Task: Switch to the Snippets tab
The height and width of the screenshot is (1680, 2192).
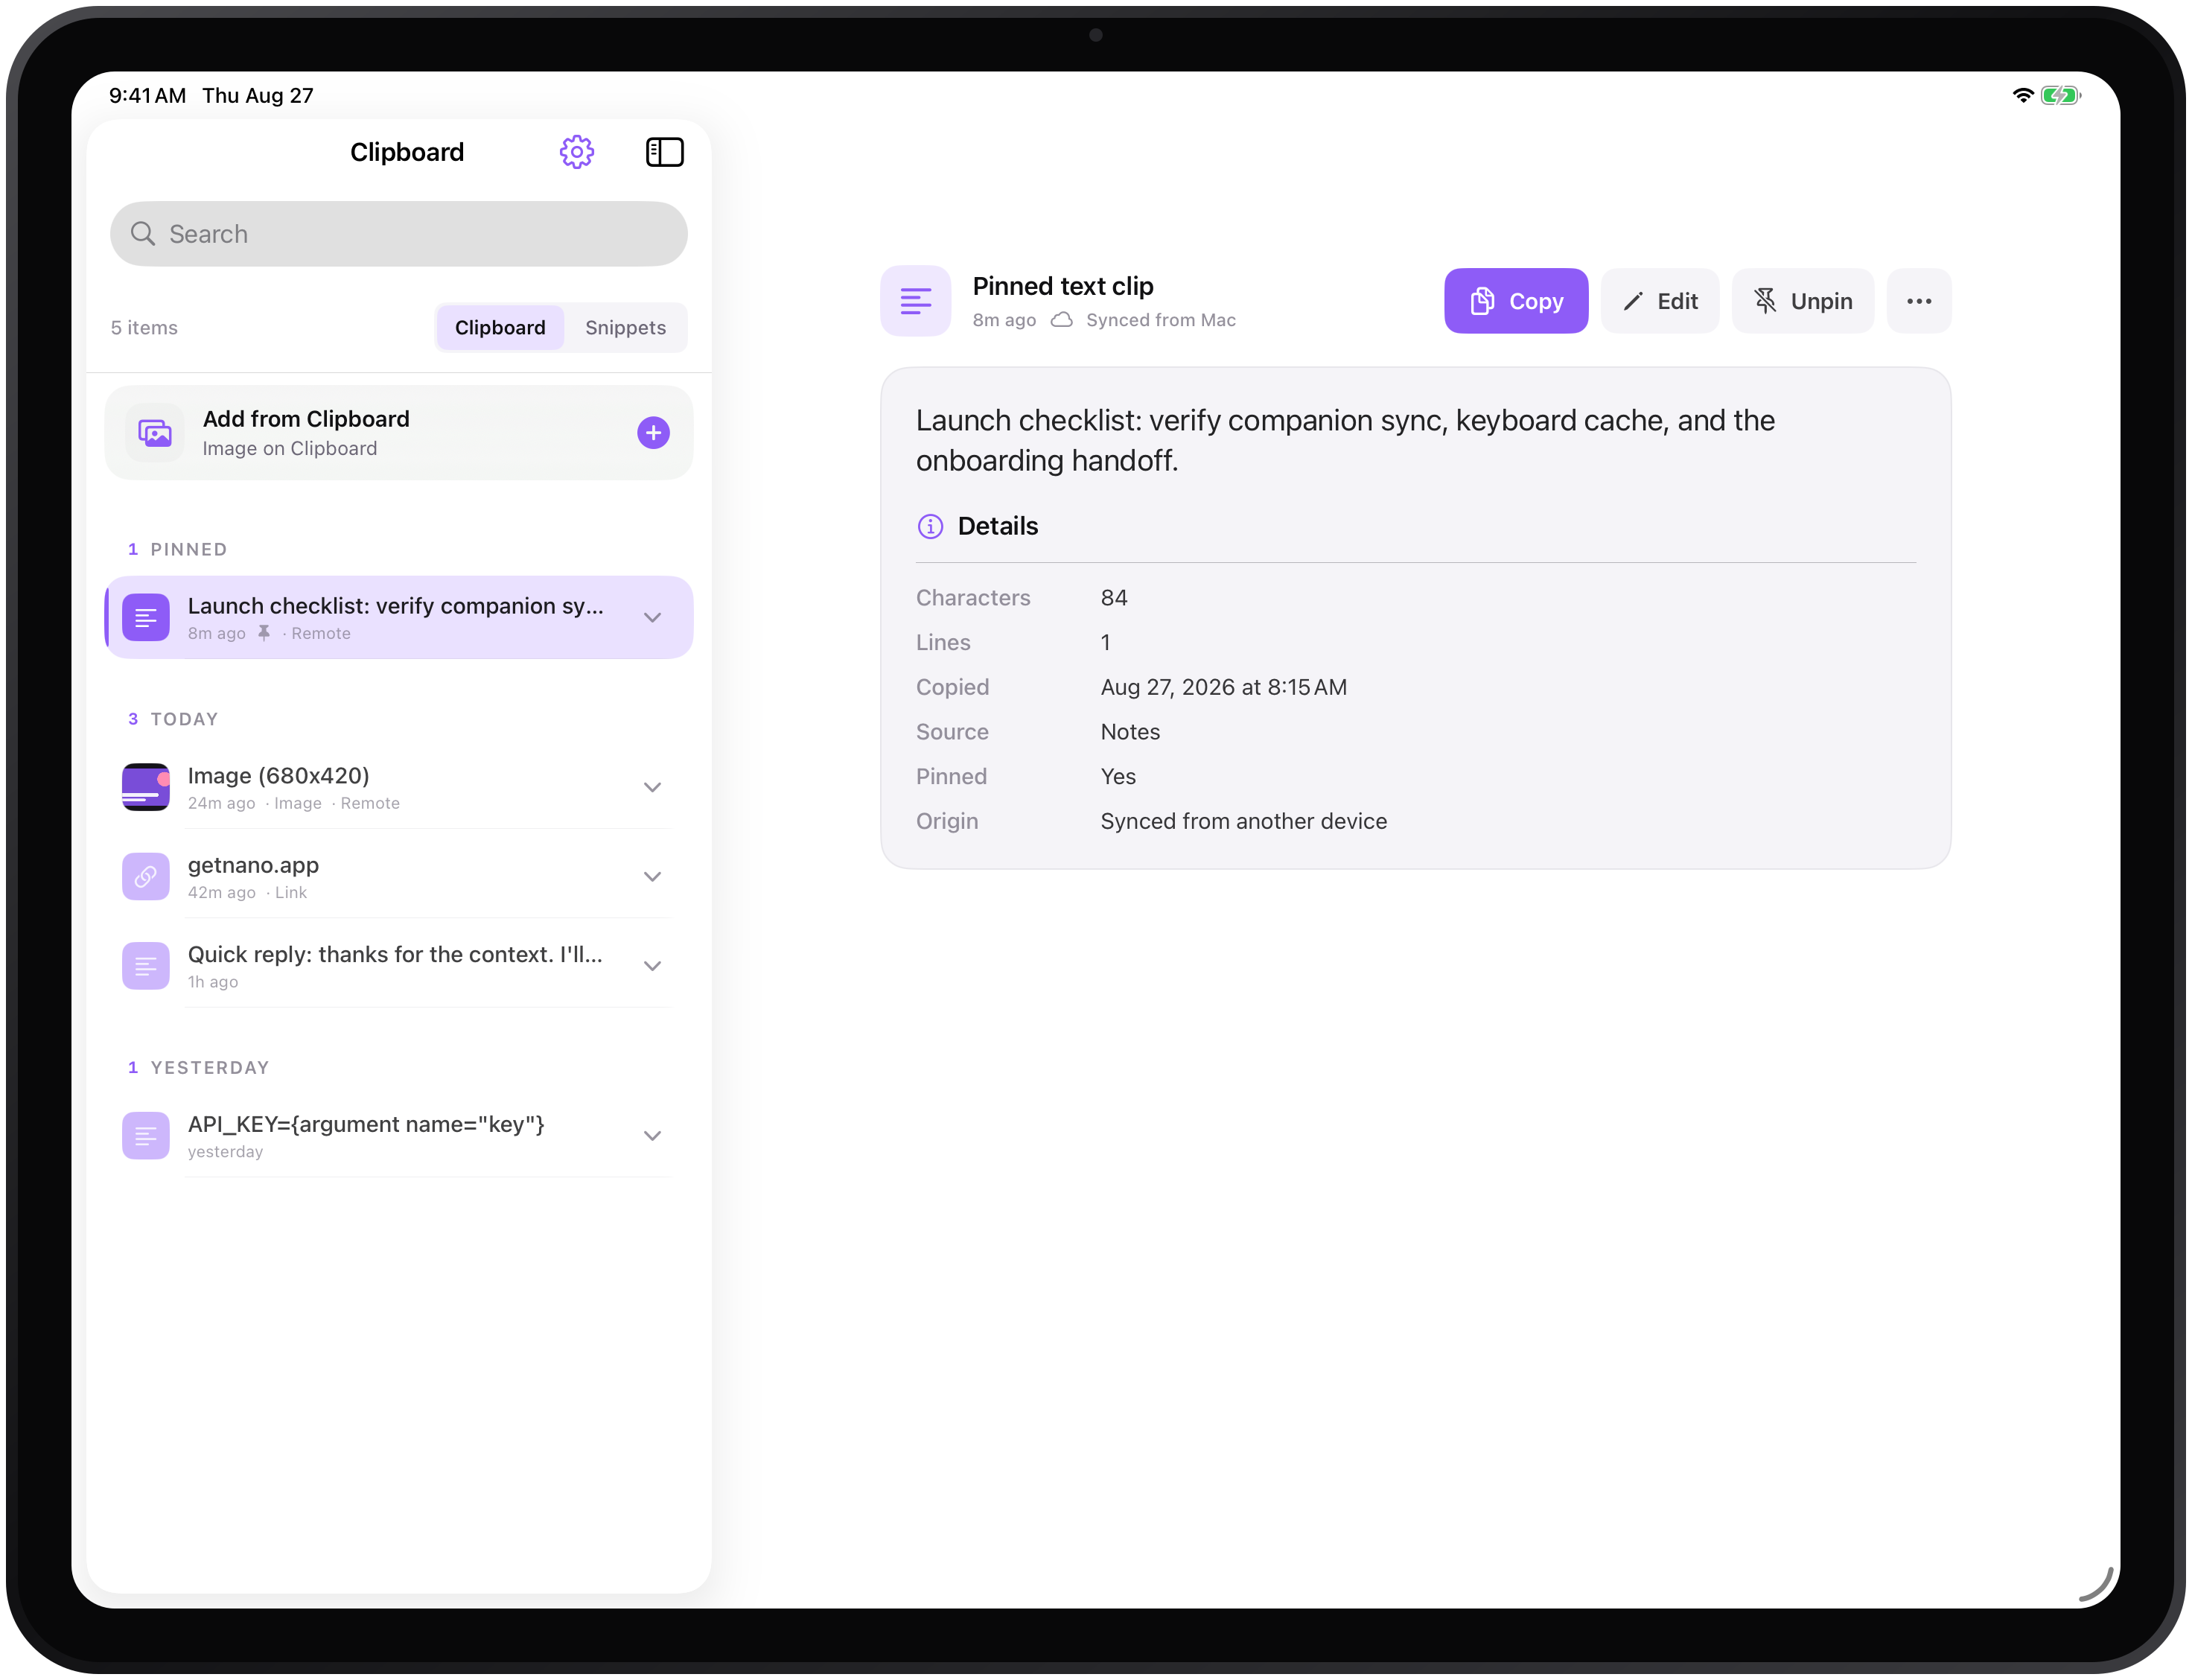Action: point(625,327)
